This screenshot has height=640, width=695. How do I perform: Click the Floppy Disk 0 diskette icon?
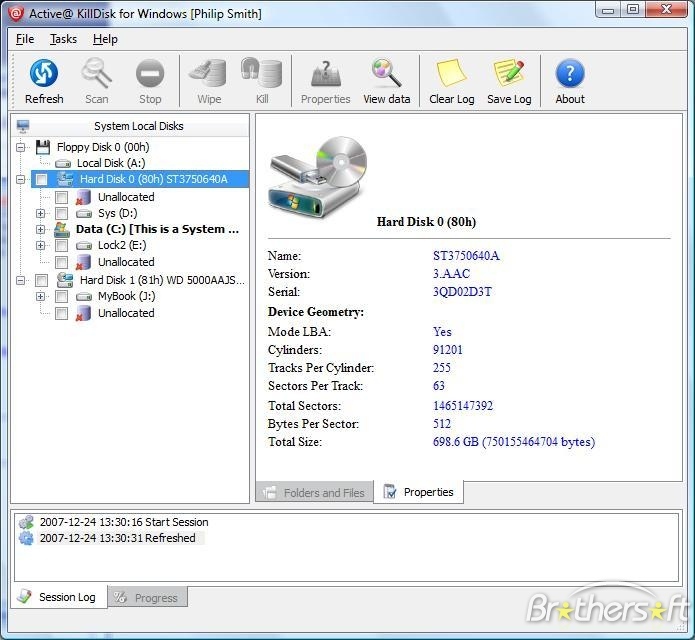pyautogui.click(x=43, y=147)
